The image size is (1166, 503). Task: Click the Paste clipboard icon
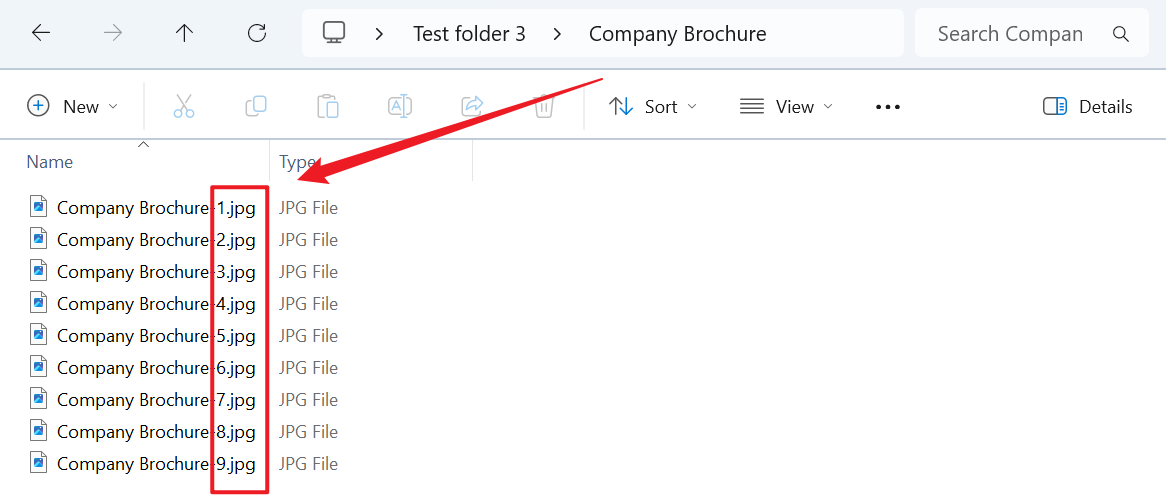coord(328,106)
